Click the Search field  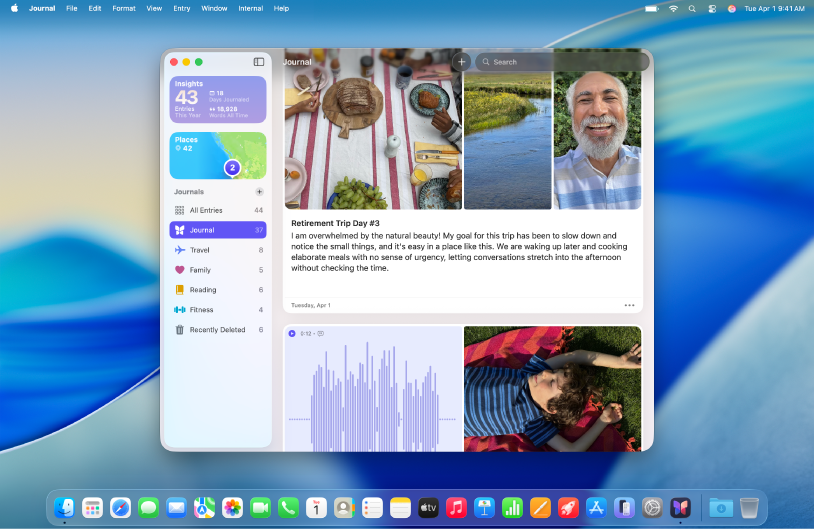tap(560, 62)
